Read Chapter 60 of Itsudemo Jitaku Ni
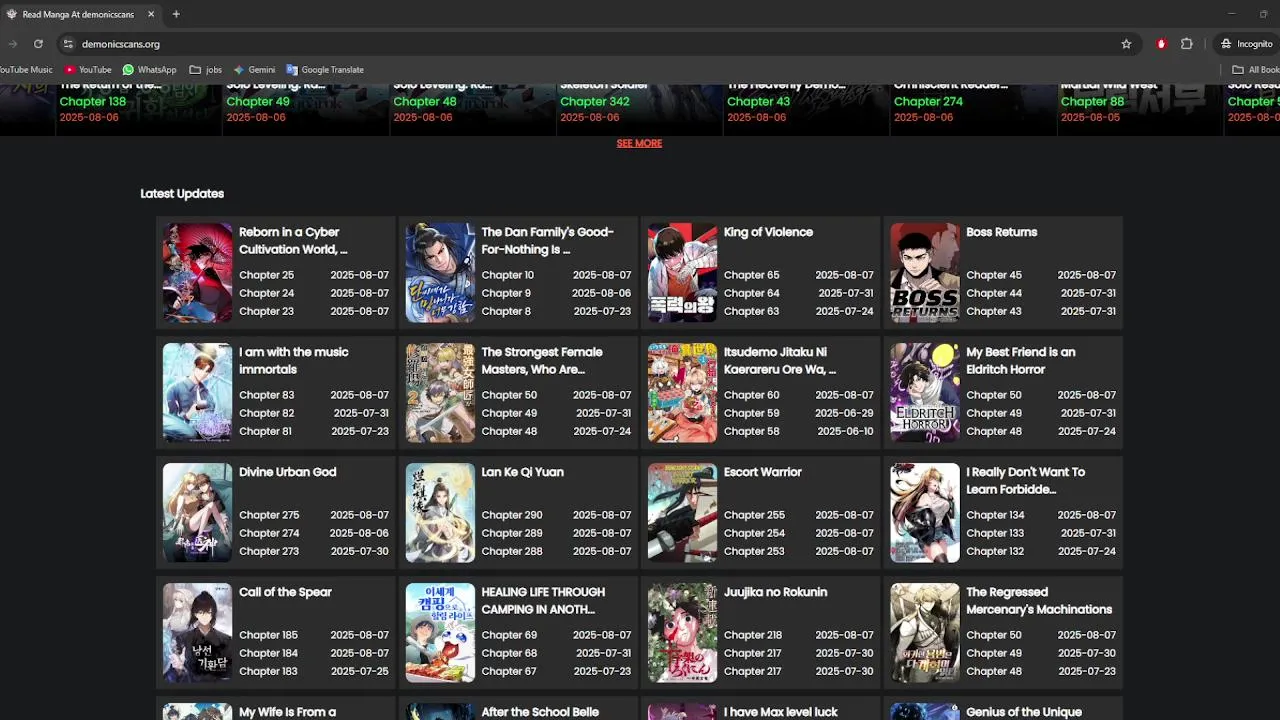 pos(751,395)
